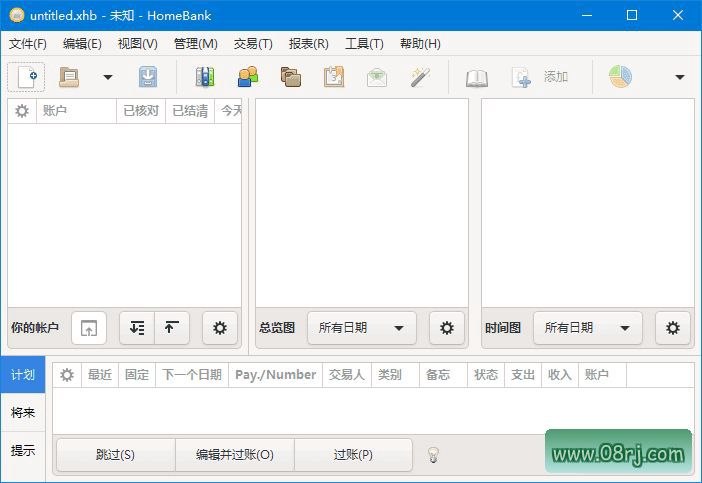Open 视图(V) menu
Image resolution: width=702 pixels, height=483 pixels.
137,43
